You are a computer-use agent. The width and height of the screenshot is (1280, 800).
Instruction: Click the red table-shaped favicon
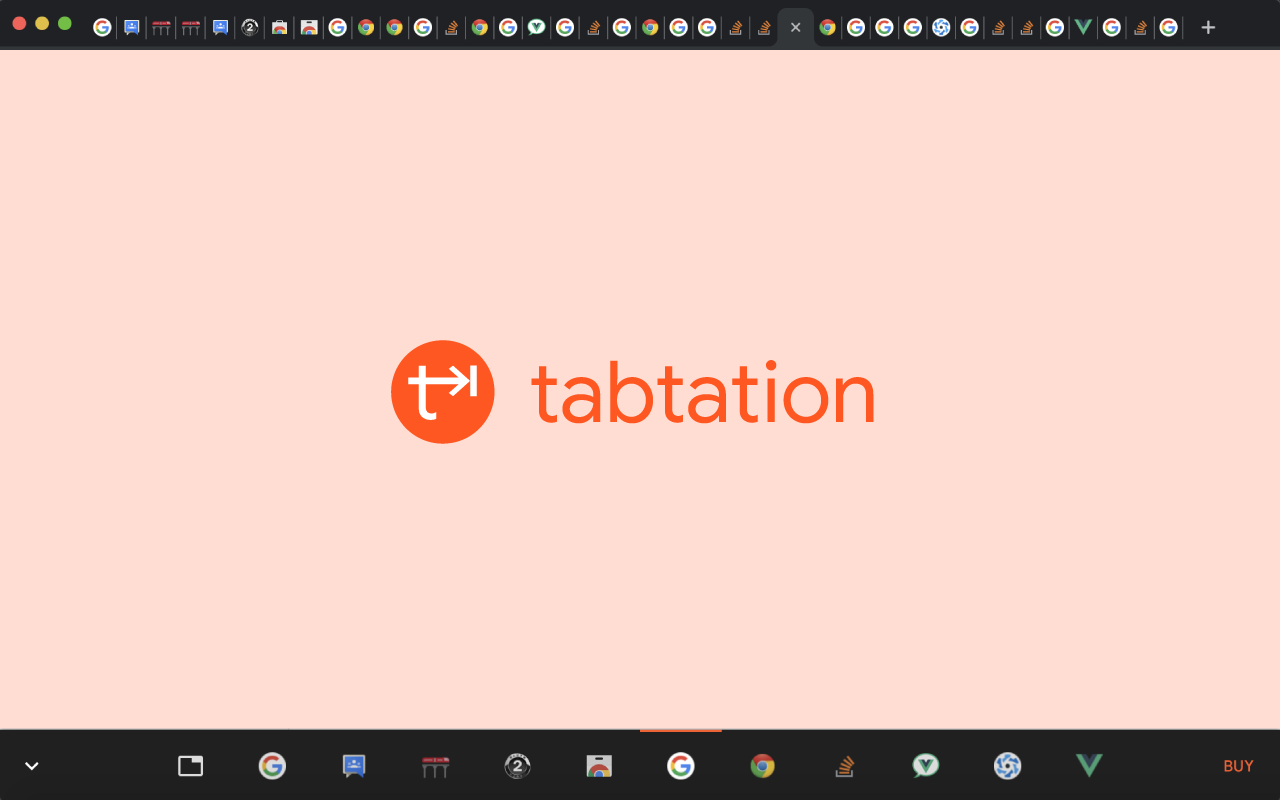(x=435, y=766)
